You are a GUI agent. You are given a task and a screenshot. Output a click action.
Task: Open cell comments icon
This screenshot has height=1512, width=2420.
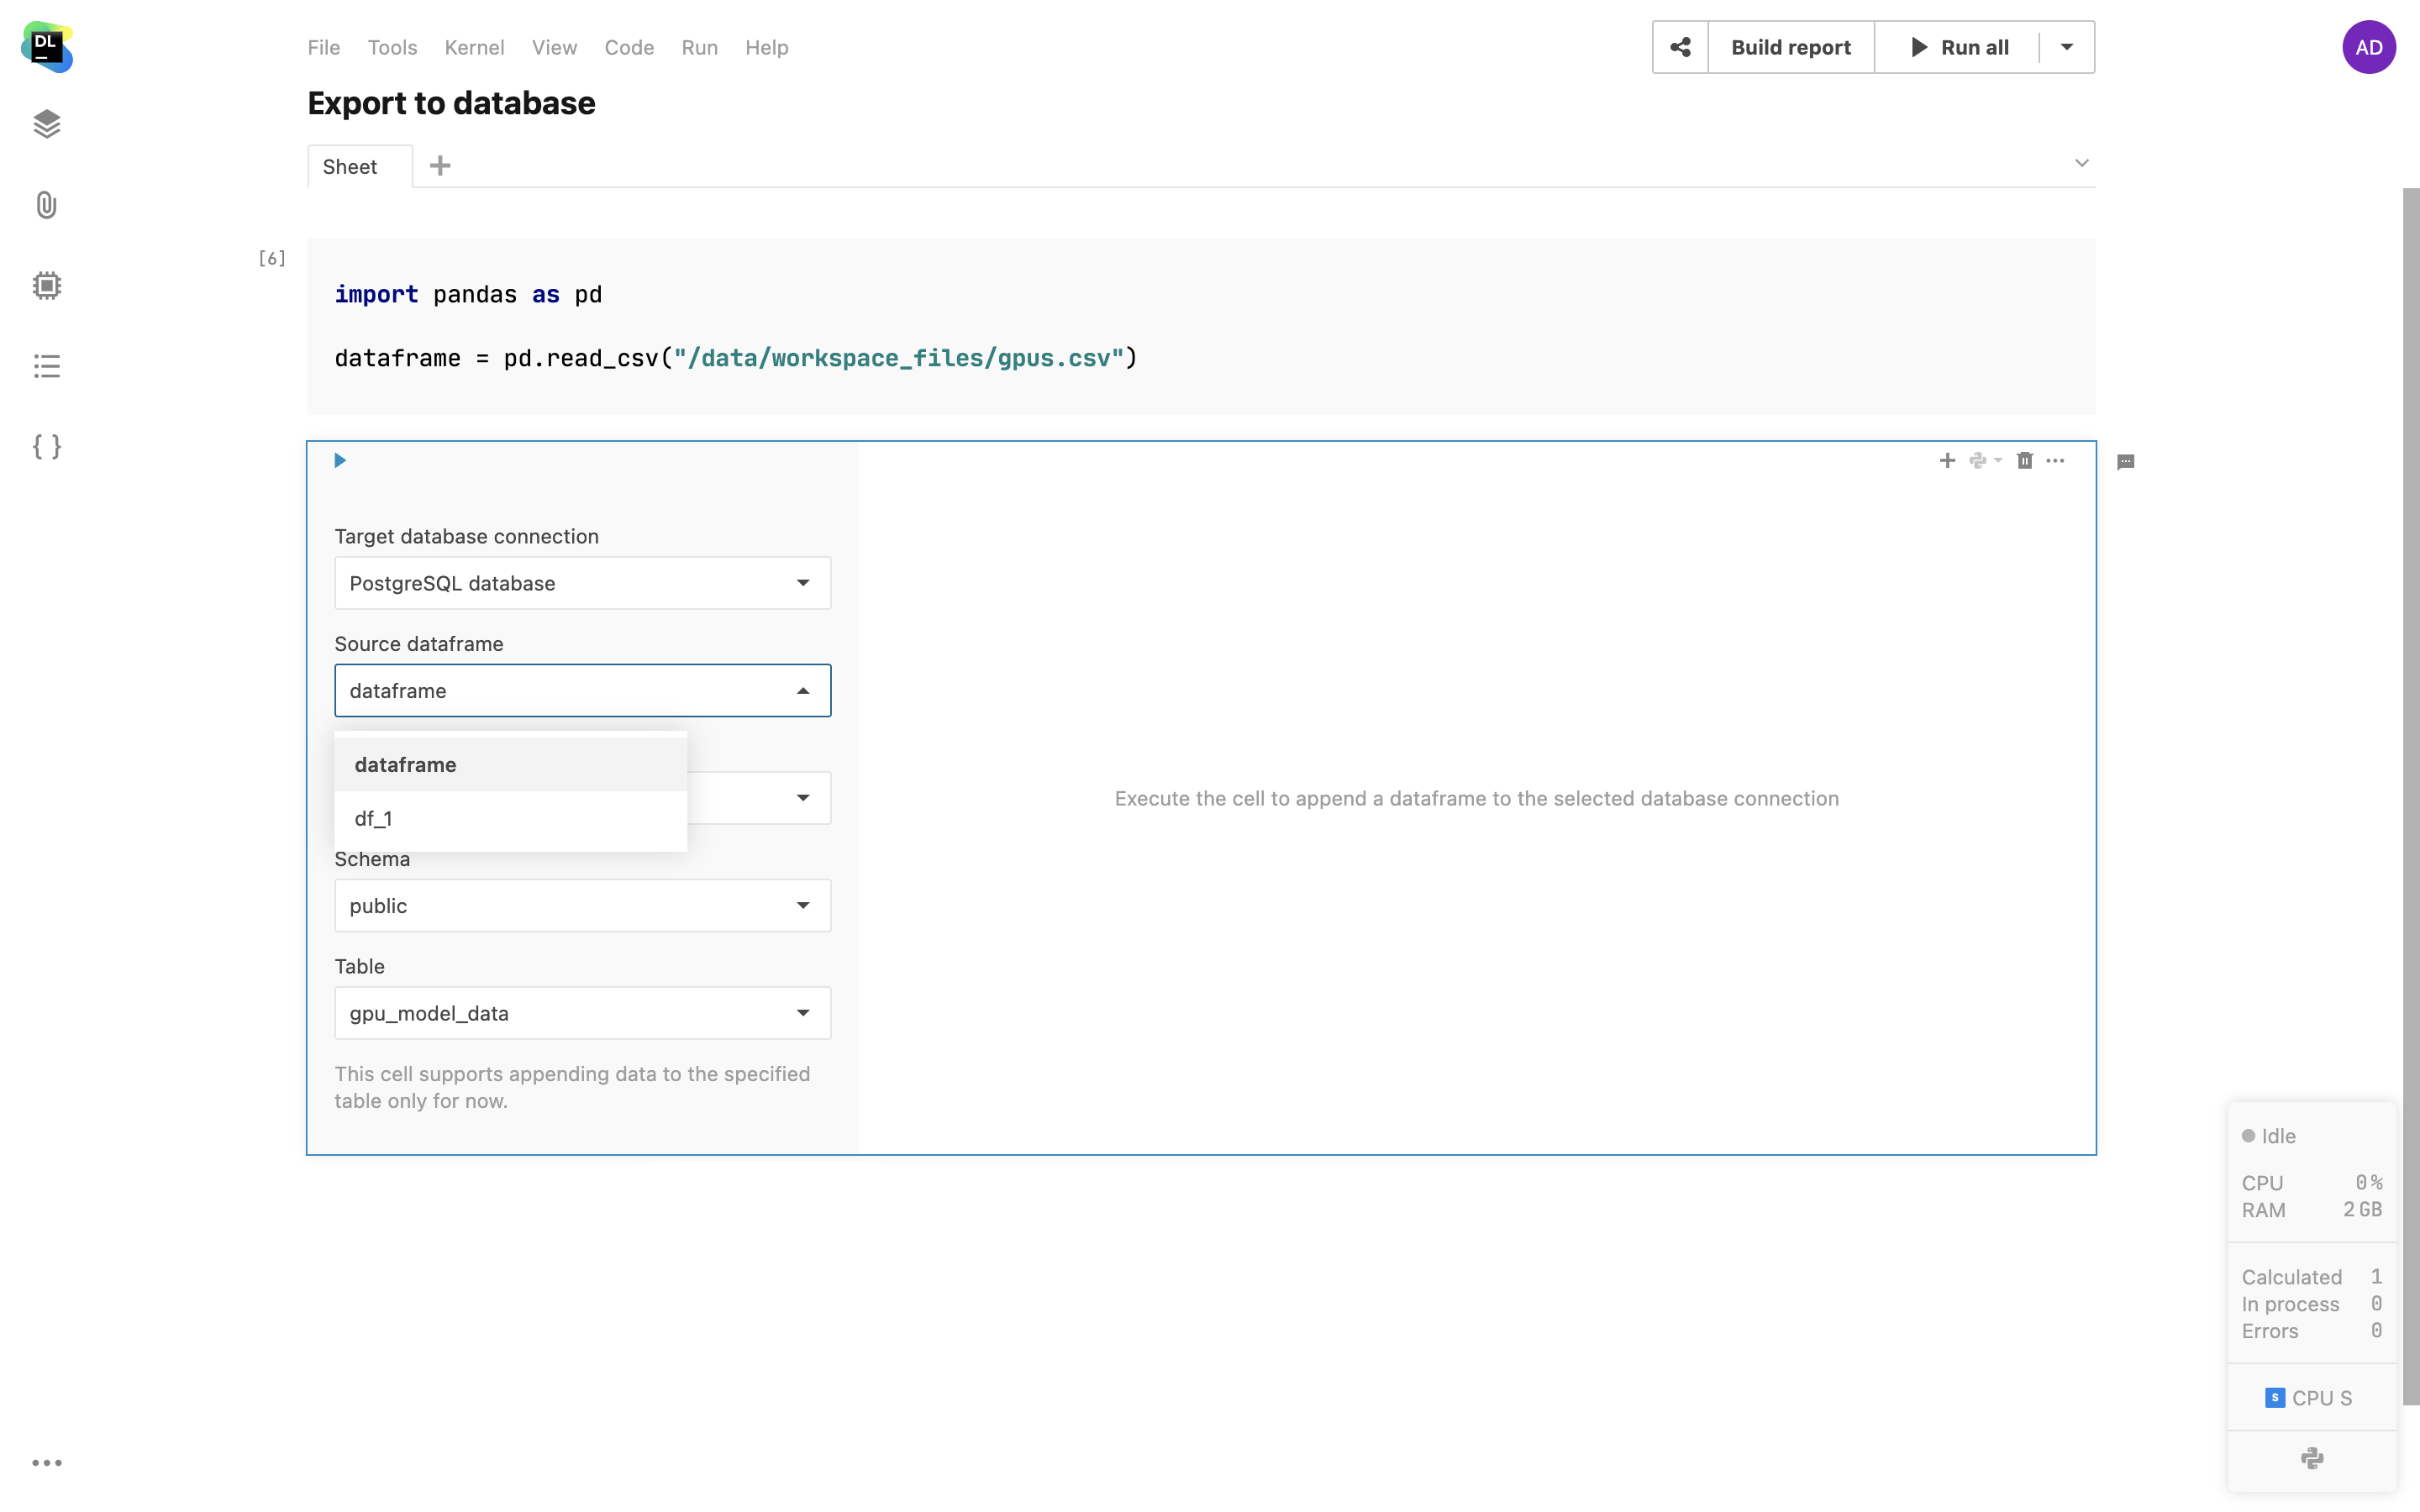2125,462
